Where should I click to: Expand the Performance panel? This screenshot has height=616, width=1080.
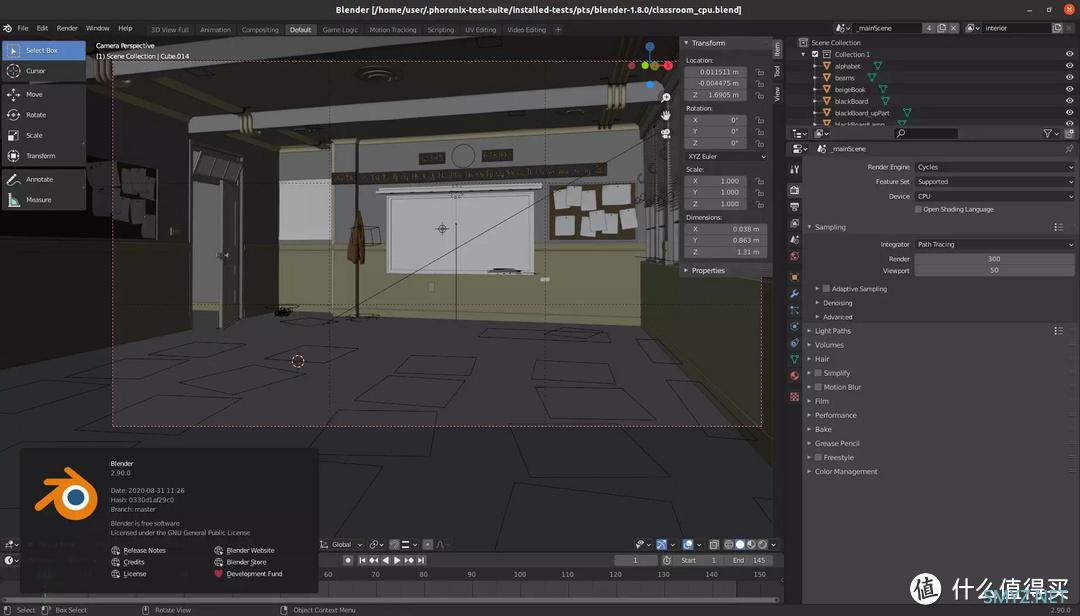pyautogui.click(x=835, y=415)
